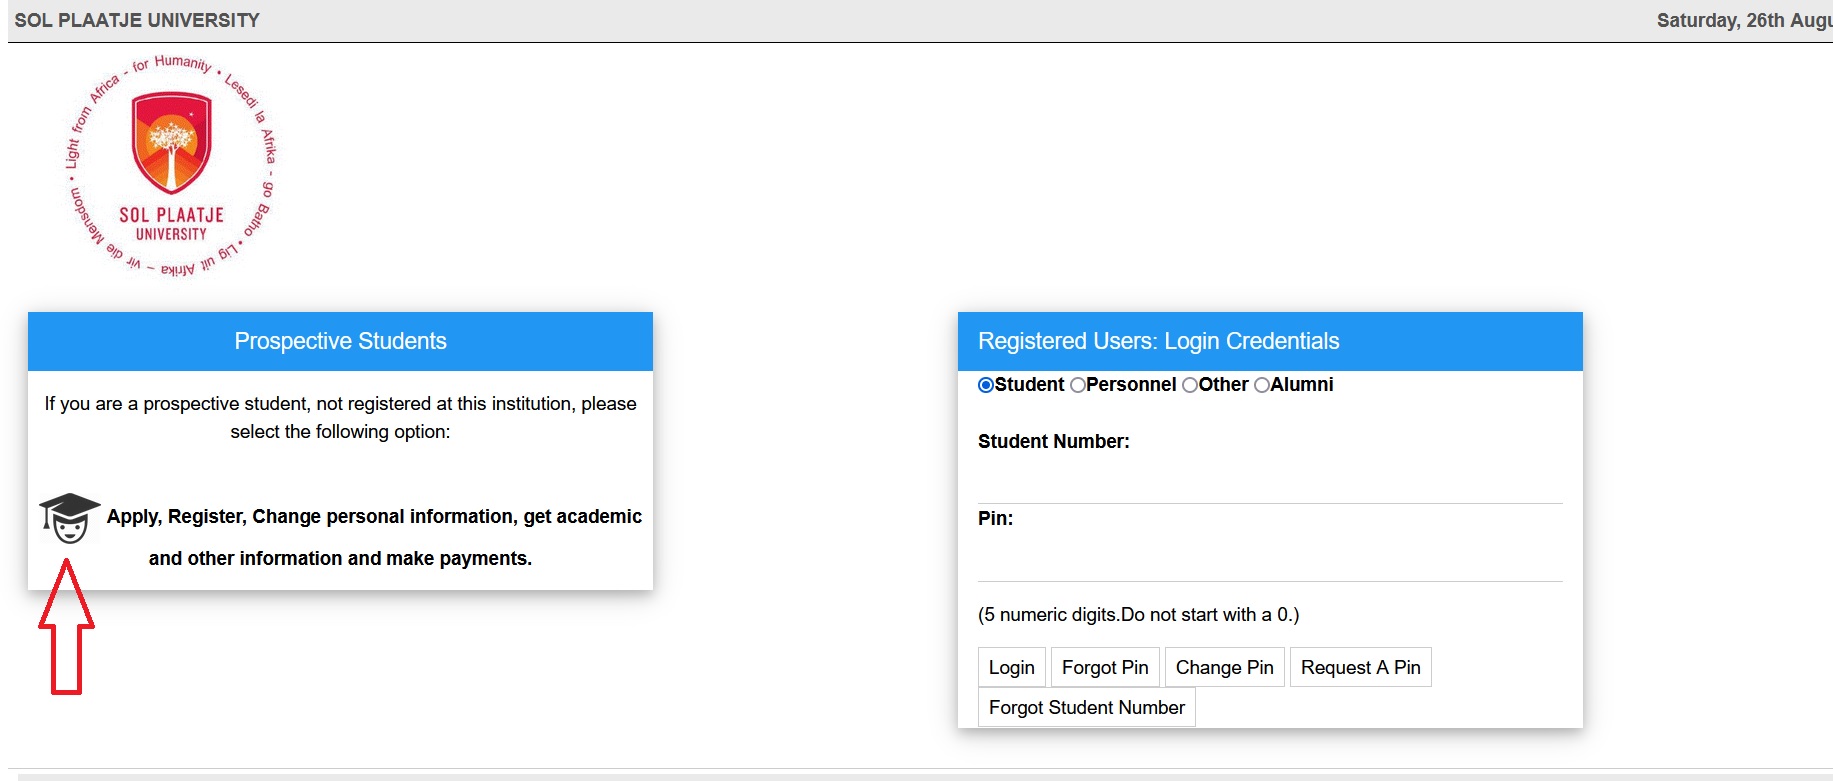The height and width of the screenshot is (781, 1833).
Task: Click the SOL PLAATJE UNIVERSITY title text
Action: (137, 20)
